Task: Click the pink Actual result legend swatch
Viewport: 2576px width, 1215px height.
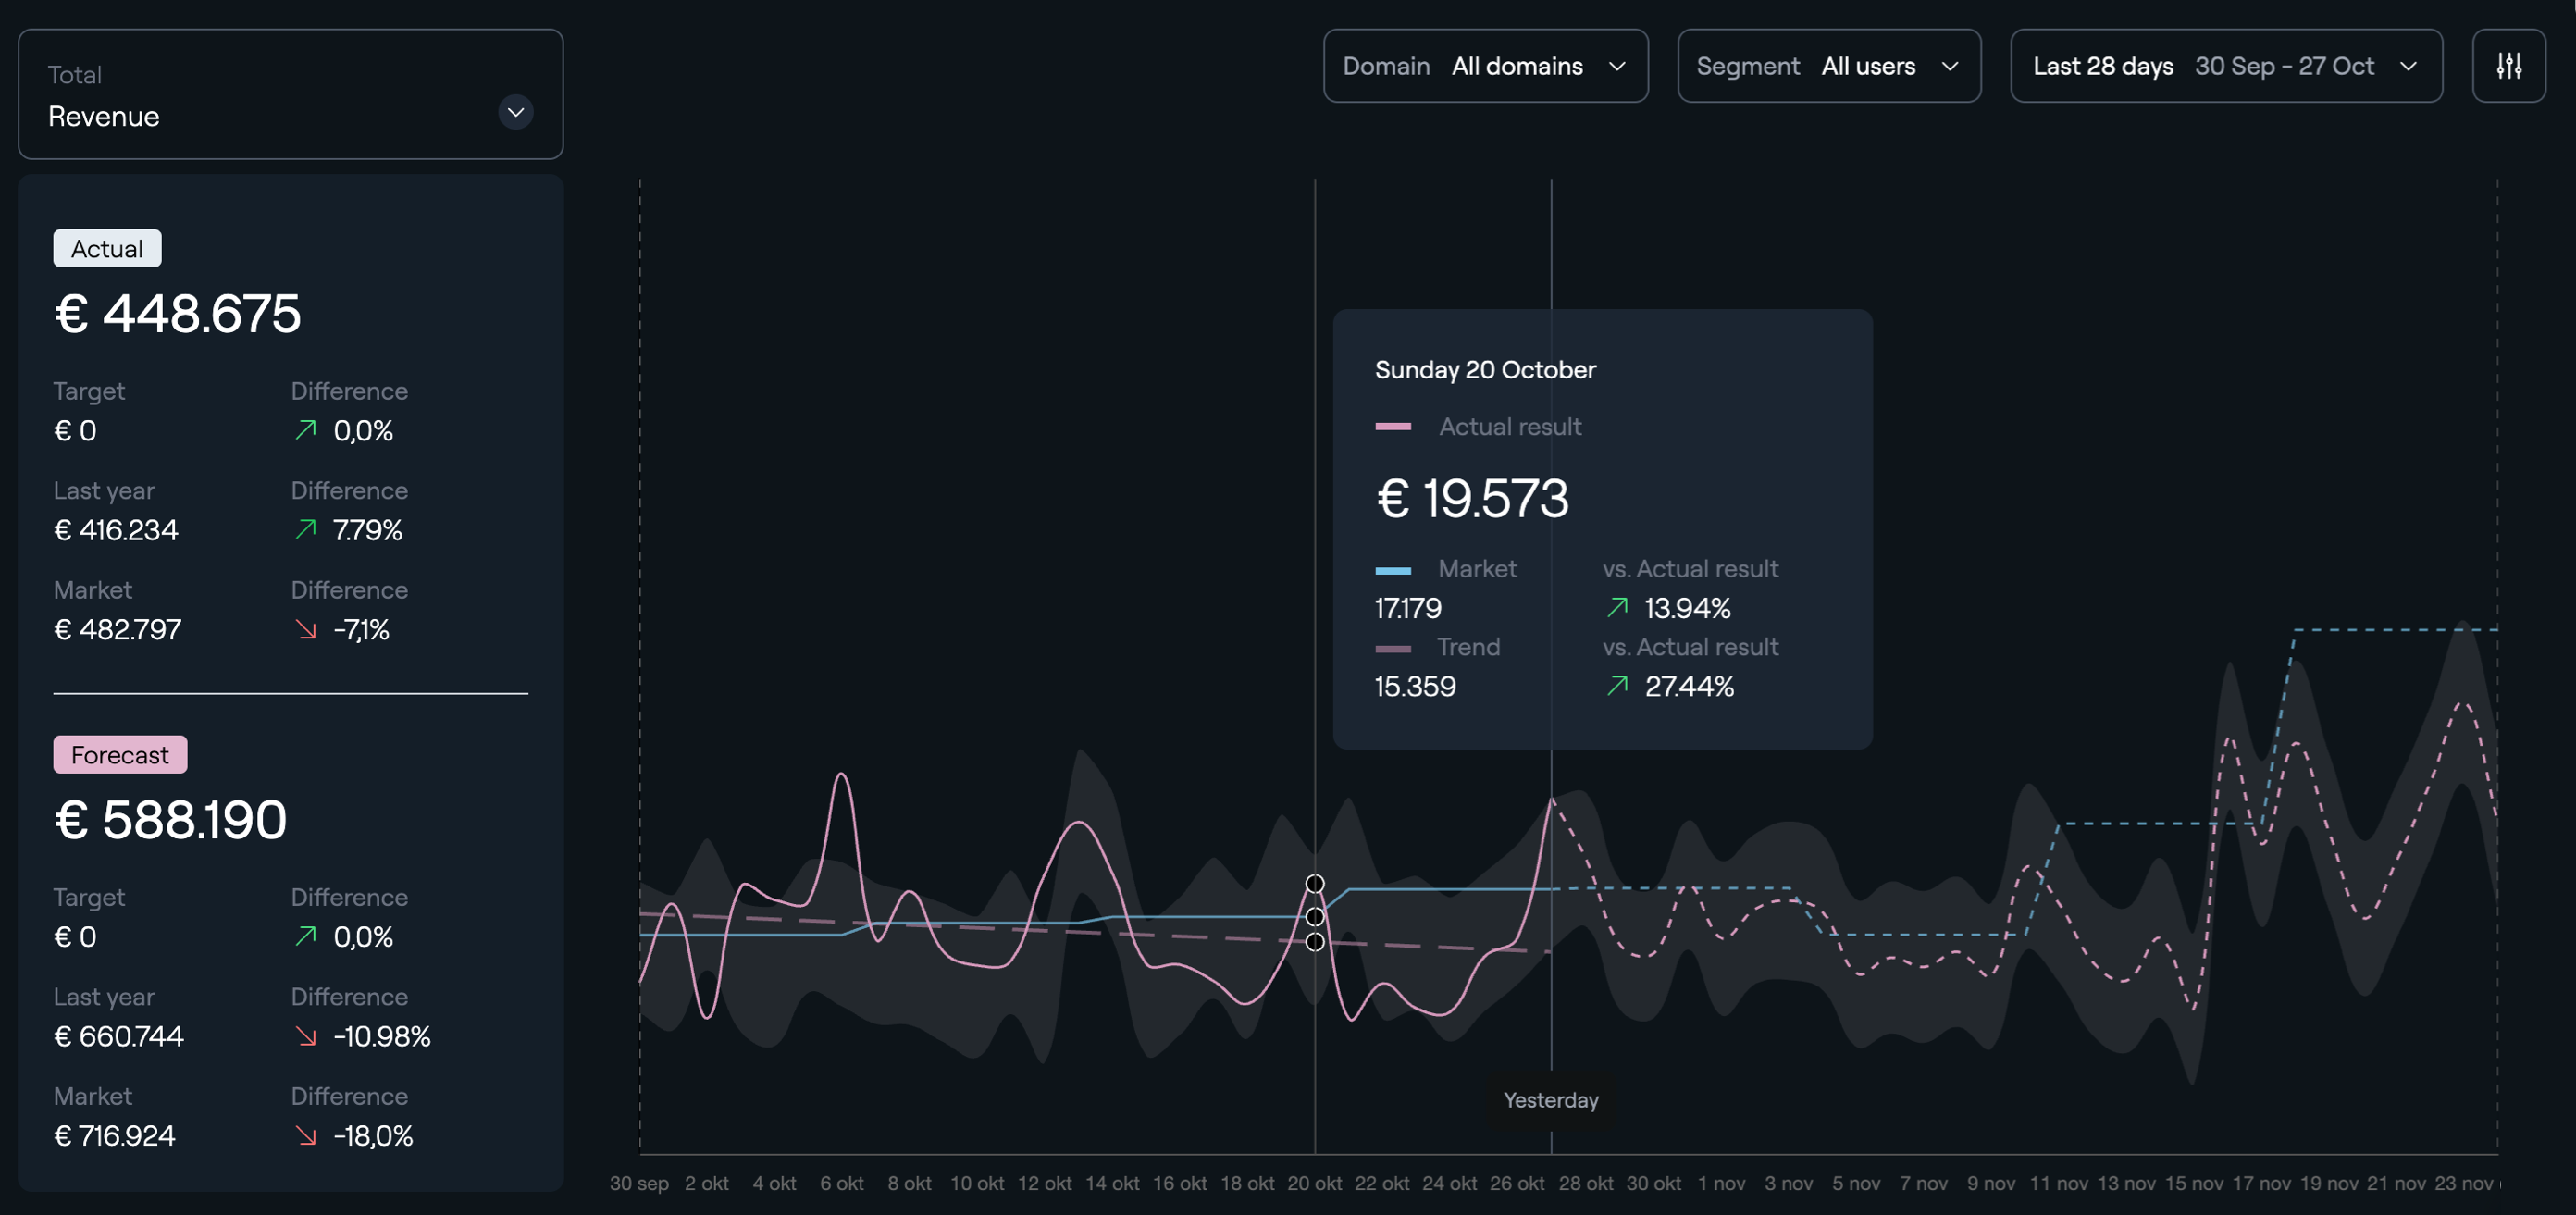Action: coord(1393,427)
